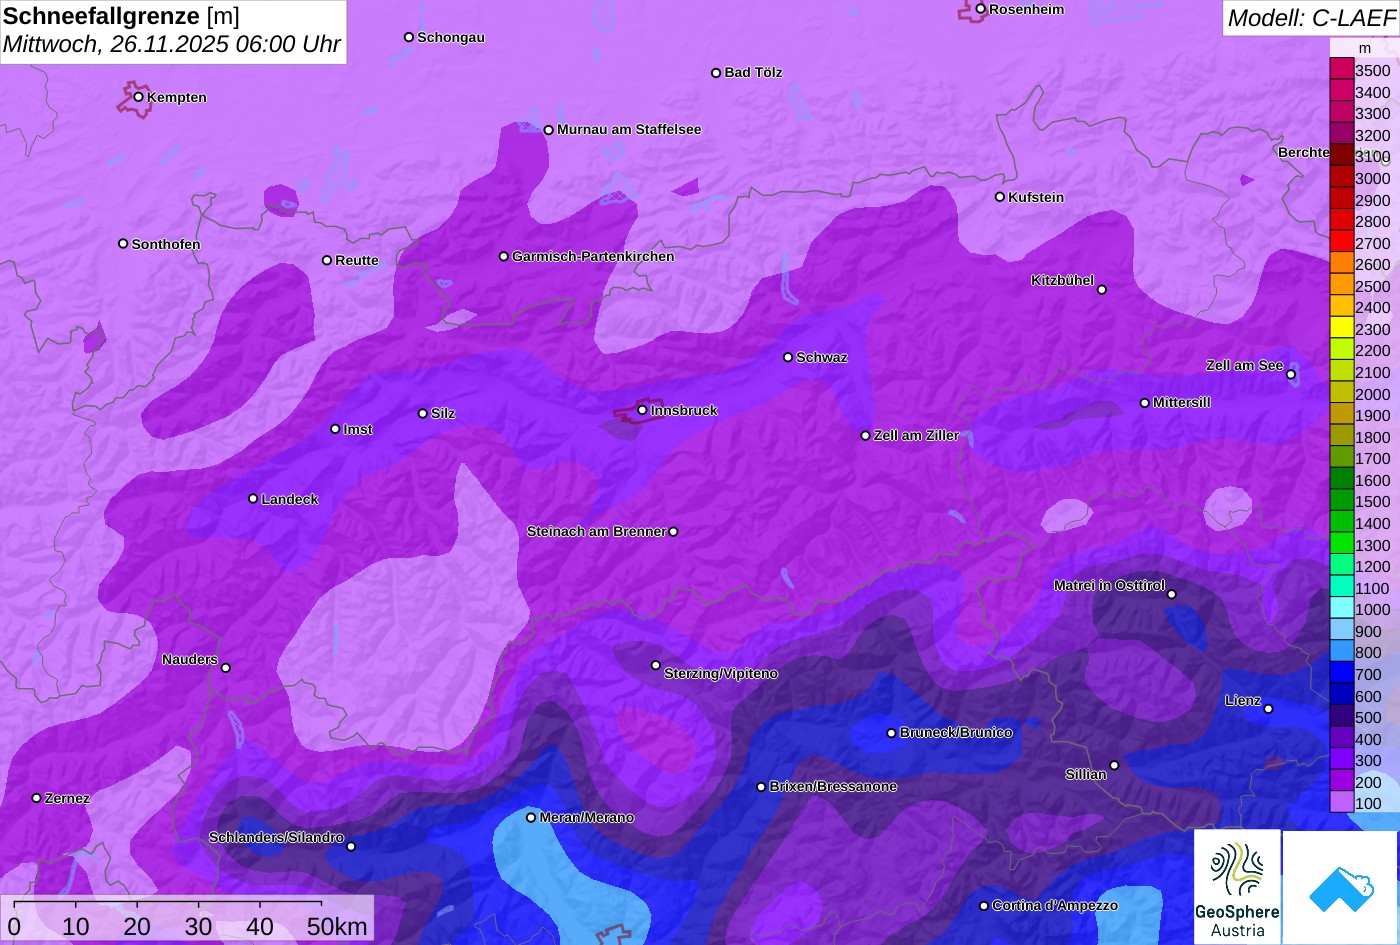Image resolution: width=1400 pixels, height=945 pixels.
Task: Select the 2300 m yellow legend swatch
Action: point(1341,329)
